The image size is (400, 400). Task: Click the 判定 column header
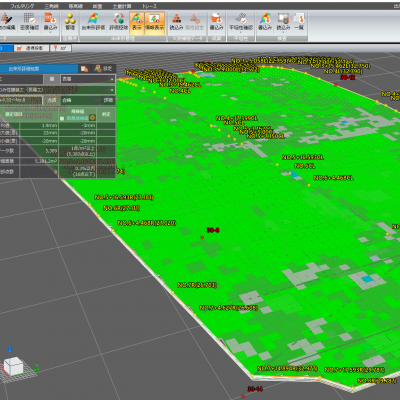[x=106, y=114]
